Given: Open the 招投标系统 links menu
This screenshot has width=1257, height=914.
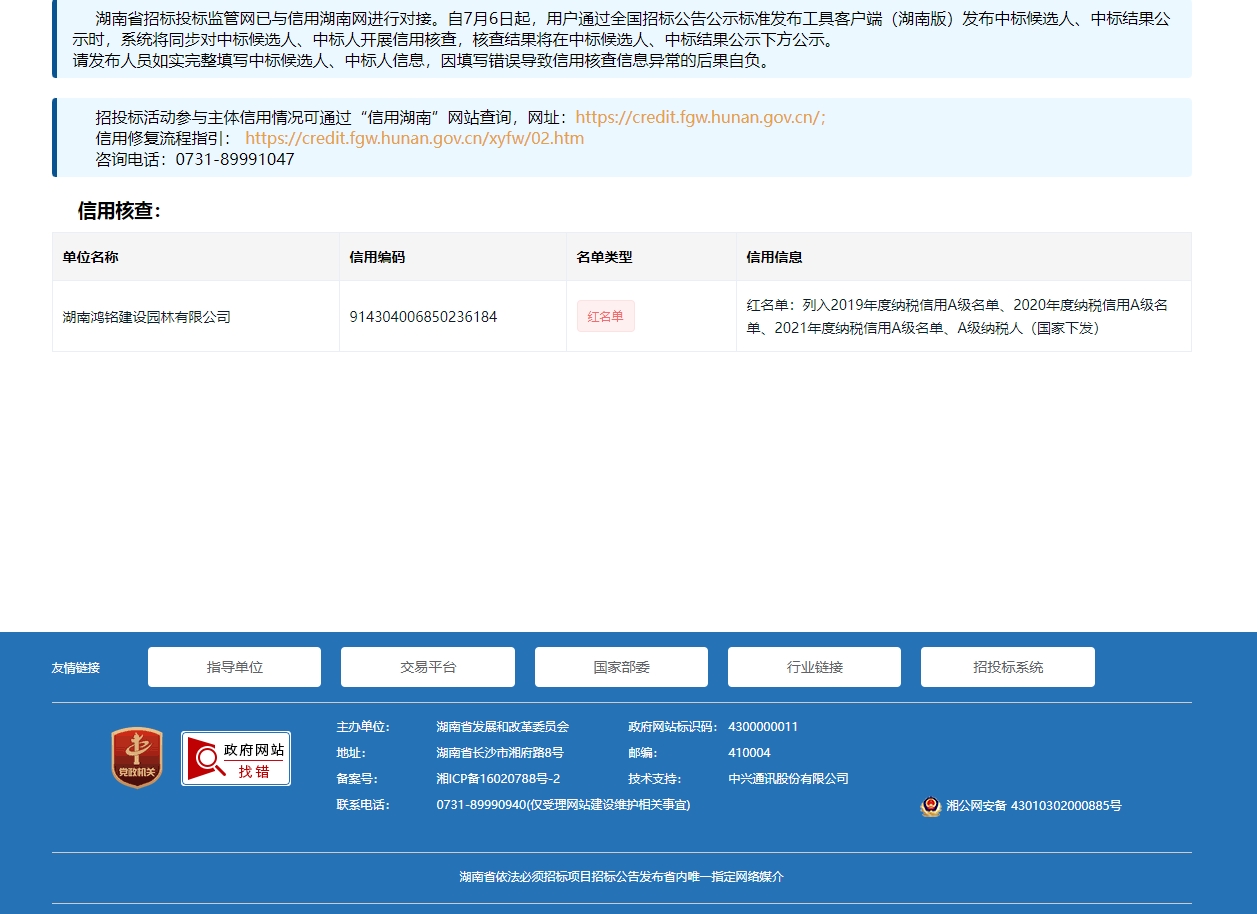Looking at the screenshot, I should coord(1007,667).
